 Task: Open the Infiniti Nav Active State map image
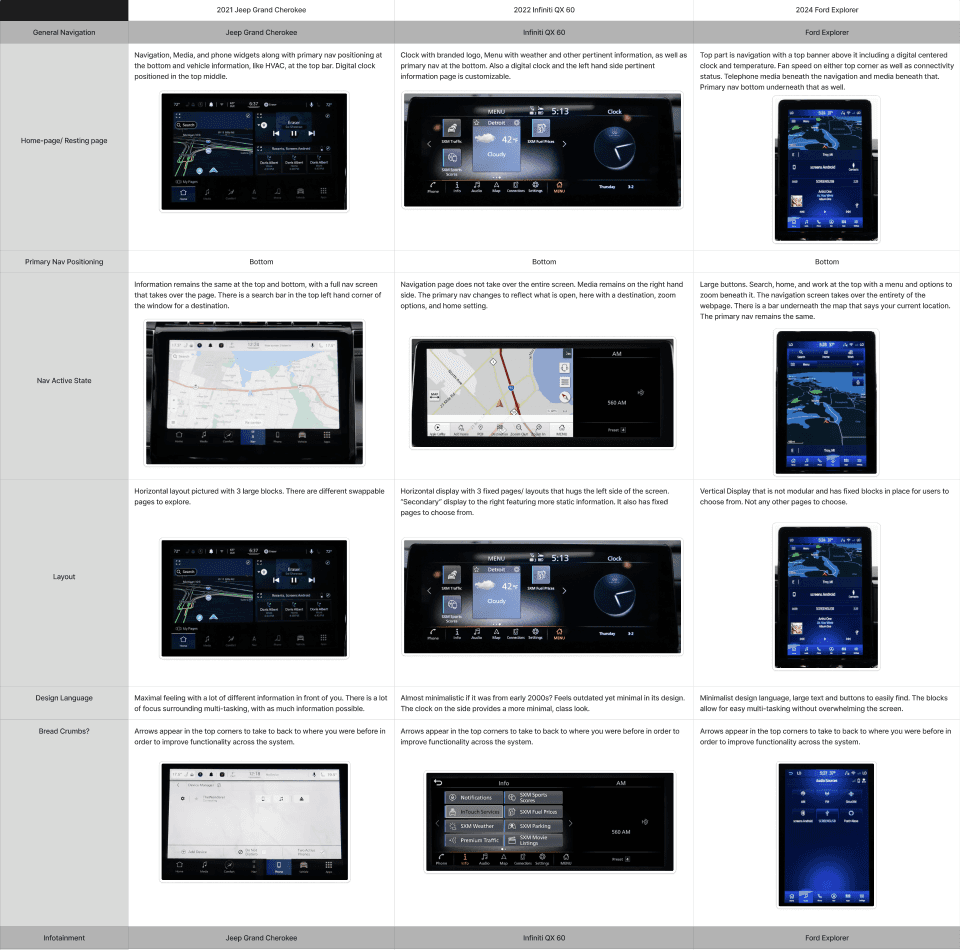point(542,393)
